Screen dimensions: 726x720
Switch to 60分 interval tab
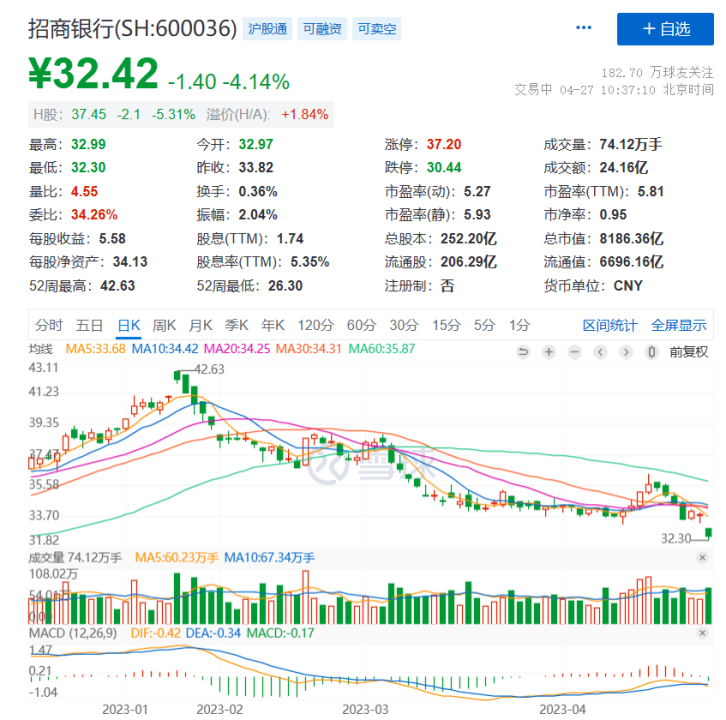point(362,326)
